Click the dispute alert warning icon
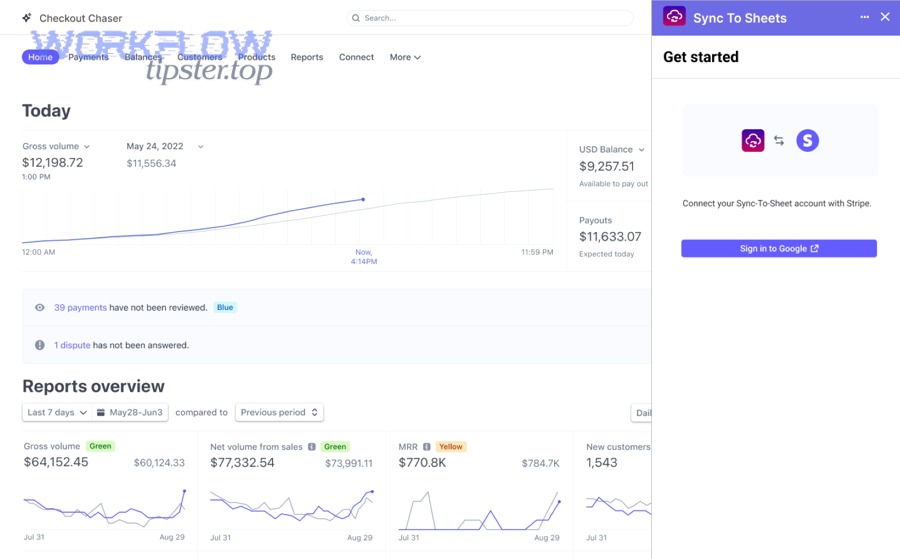This screenshot has width=900, height=559. tap(40, 345)
